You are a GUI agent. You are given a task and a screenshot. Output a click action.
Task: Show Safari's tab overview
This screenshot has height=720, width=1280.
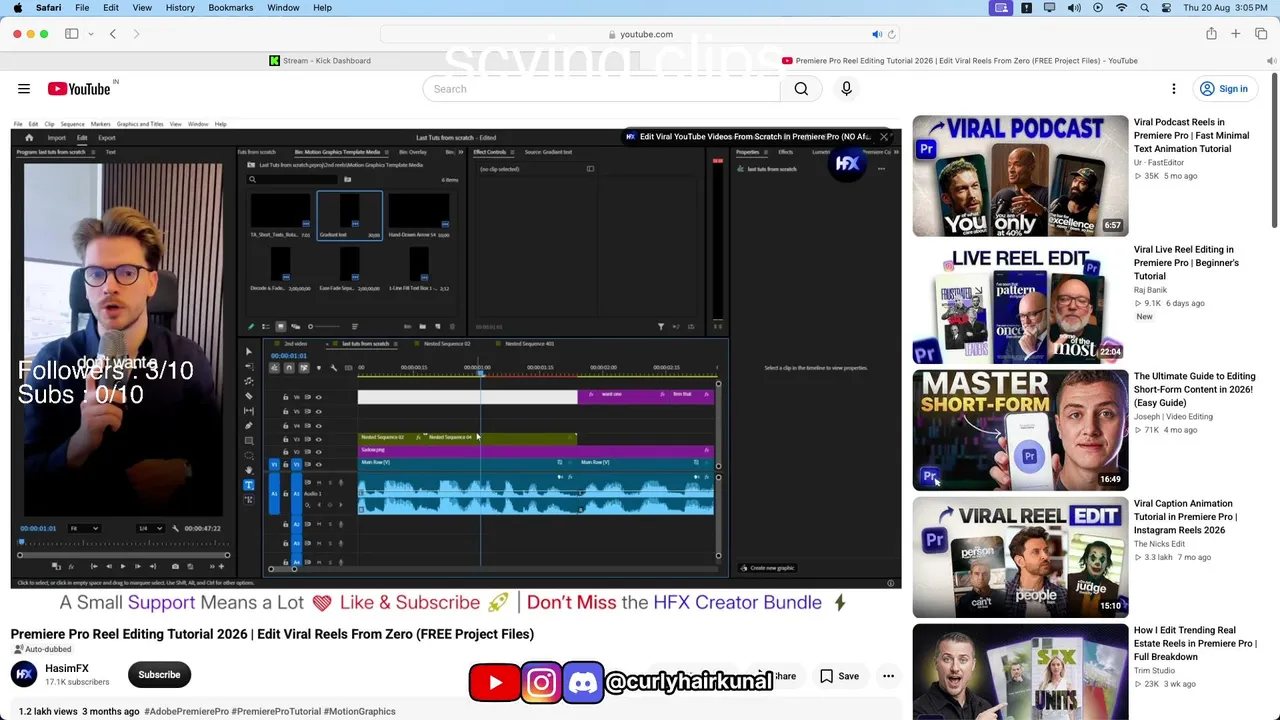point(1261,34)
